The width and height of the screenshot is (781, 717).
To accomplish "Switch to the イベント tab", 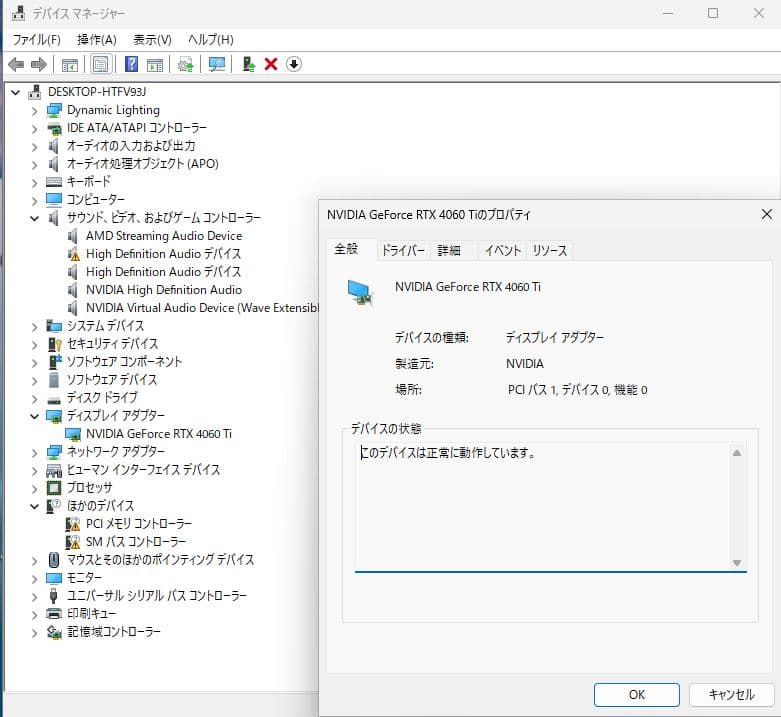I will coord(503,250).
